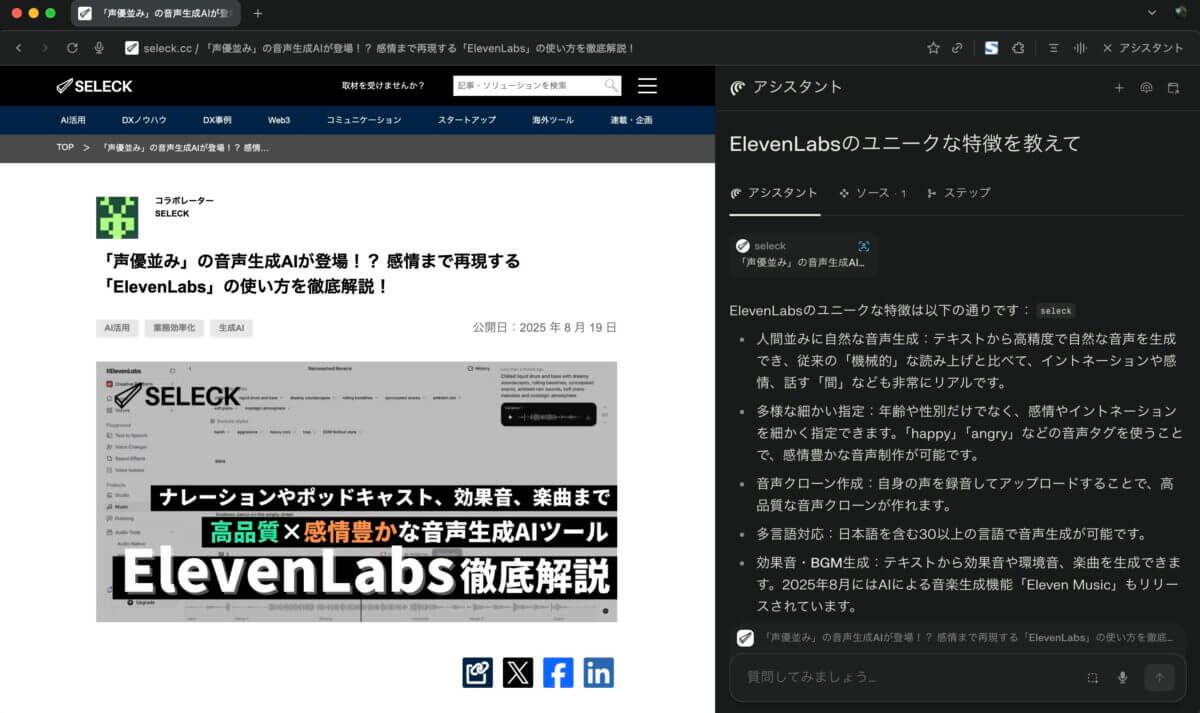Open the browser profile avatar
This screenshot has height=713, width=1200.
(x=1180, y=13)
